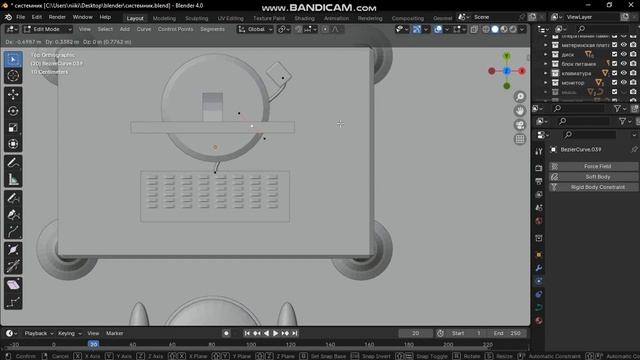640x360 pixels.
Task: Open the Physics properties tab
Action: click(x=539, y=281)
